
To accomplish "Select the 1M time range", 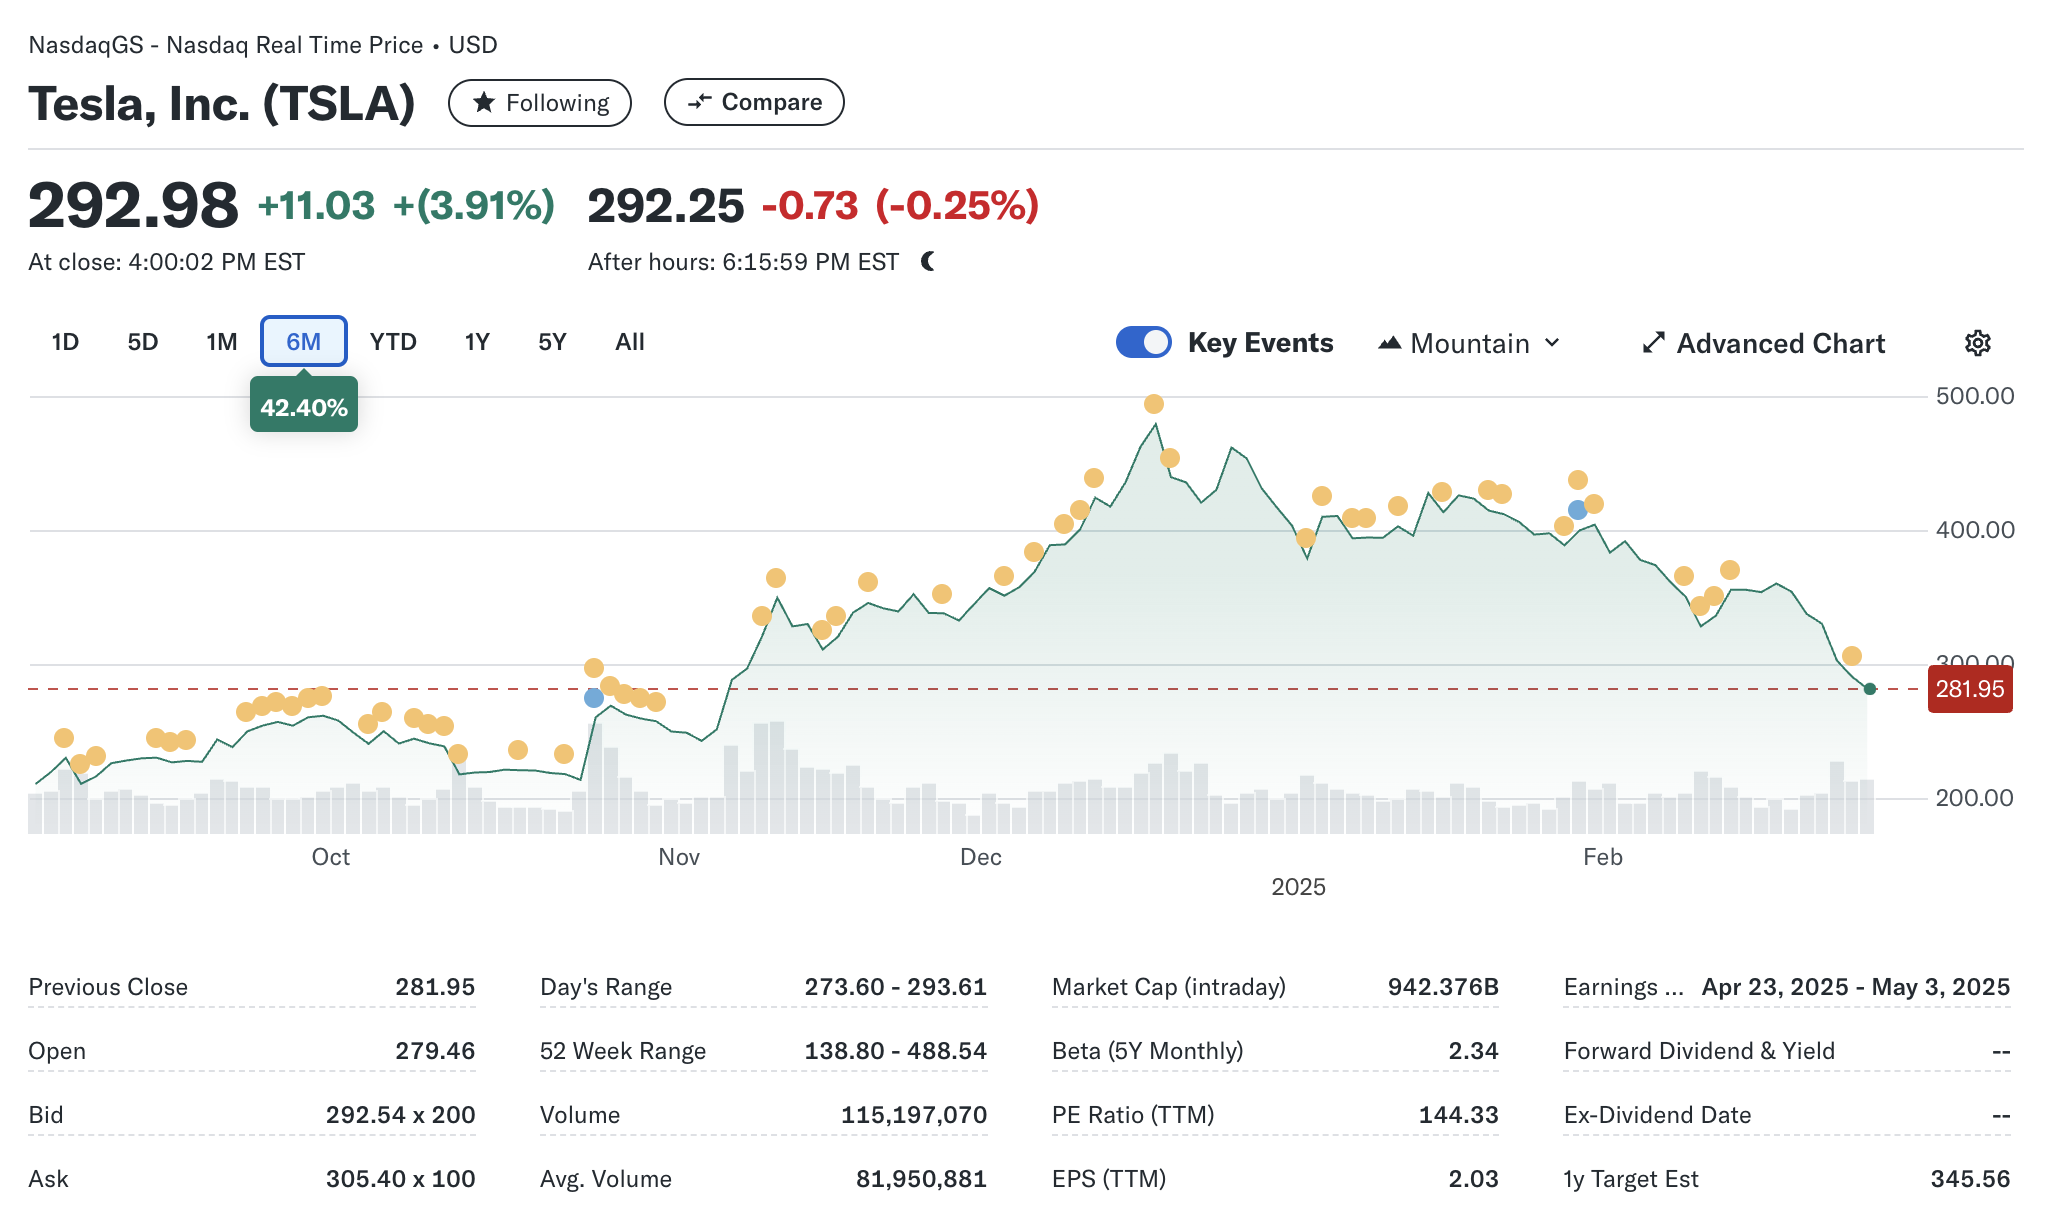I will 221,342.
